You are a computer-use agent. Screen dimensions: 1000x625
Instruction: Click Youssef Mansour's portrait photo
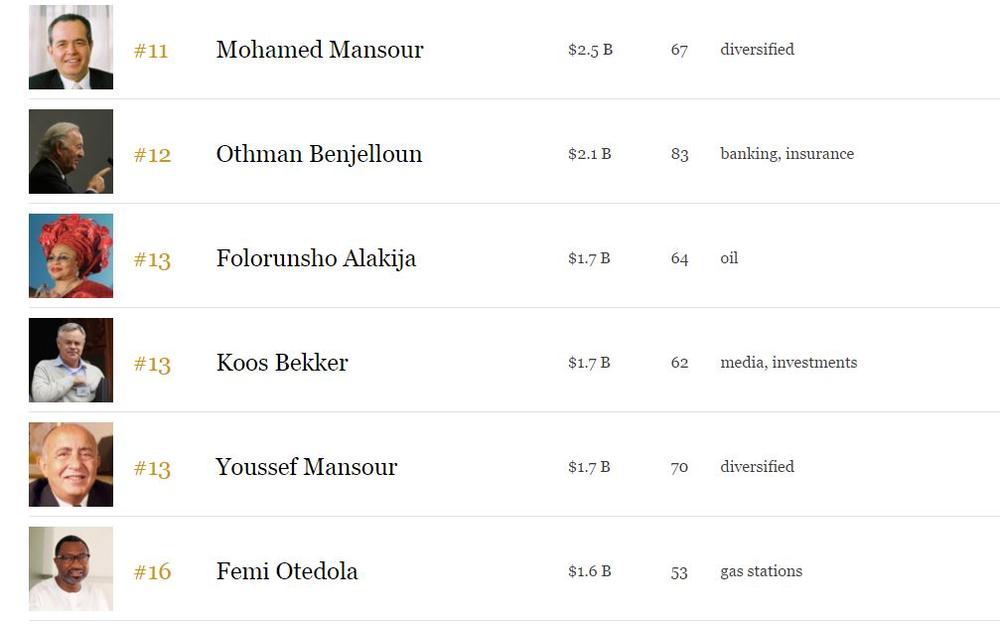click(x=71, y=464)
